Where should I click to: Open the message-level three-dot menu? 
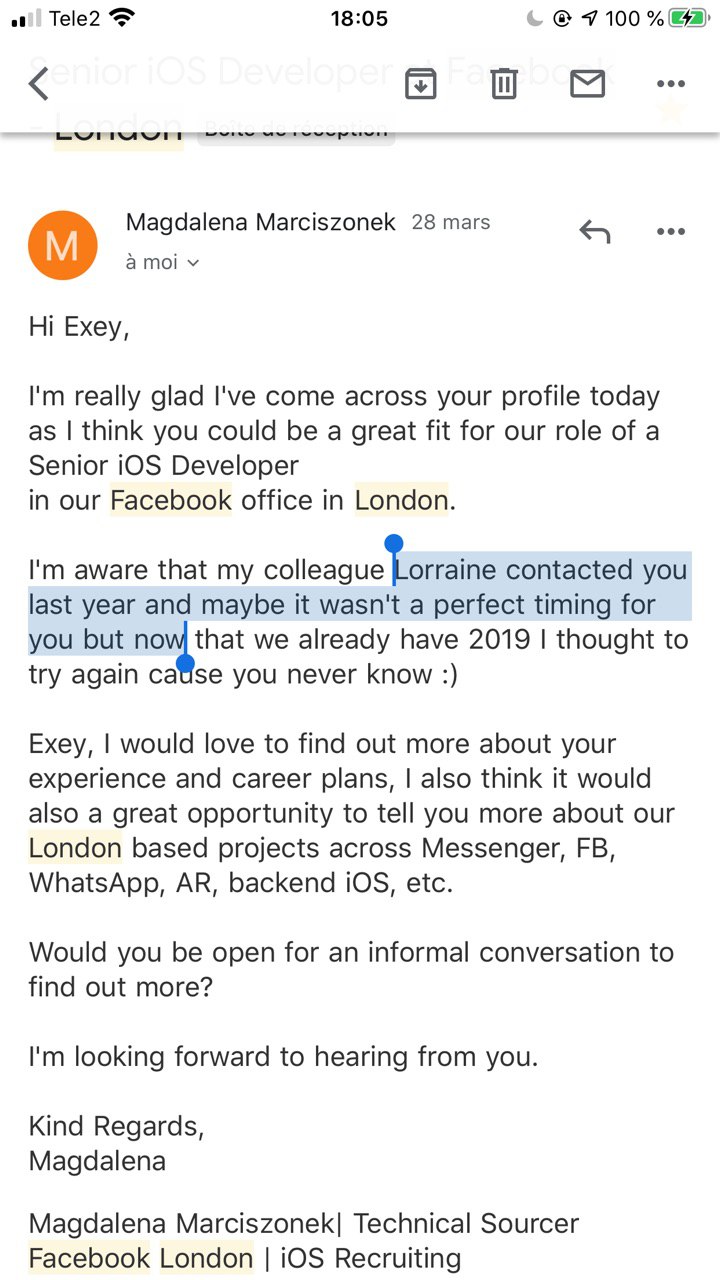click(670, 232)
